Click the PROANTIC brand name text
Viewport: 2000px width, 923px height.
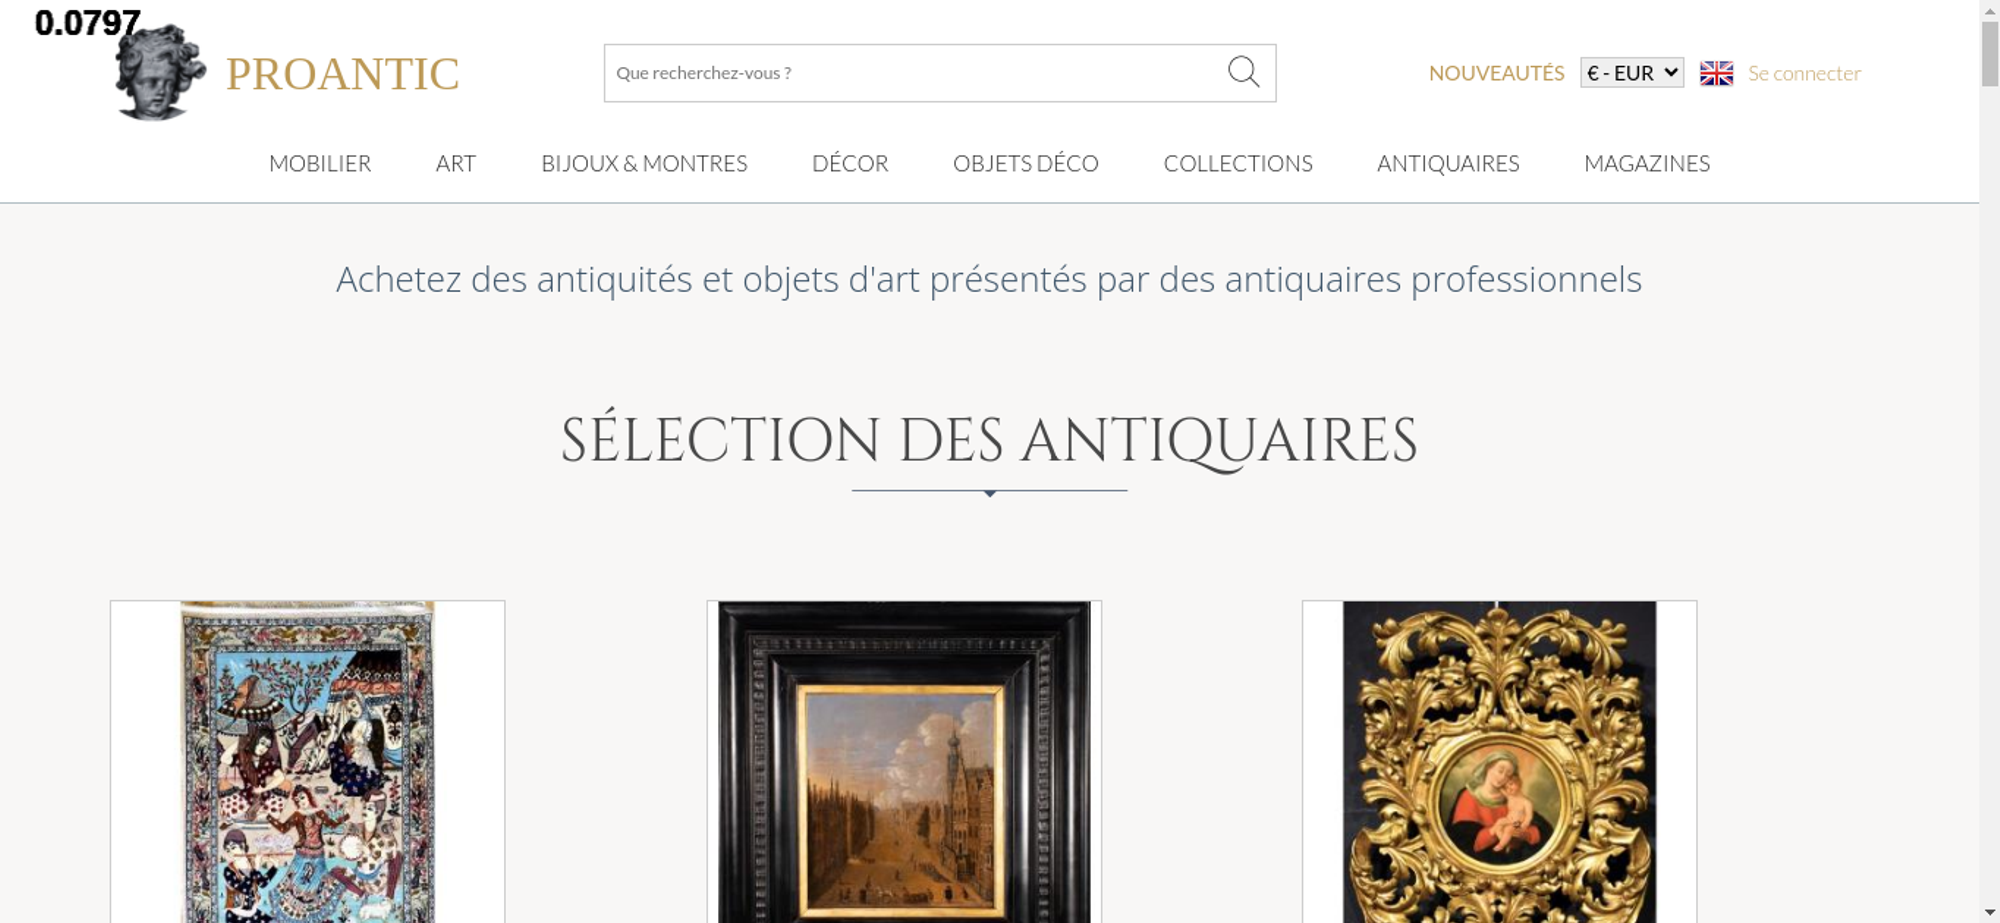click(342, 74)
